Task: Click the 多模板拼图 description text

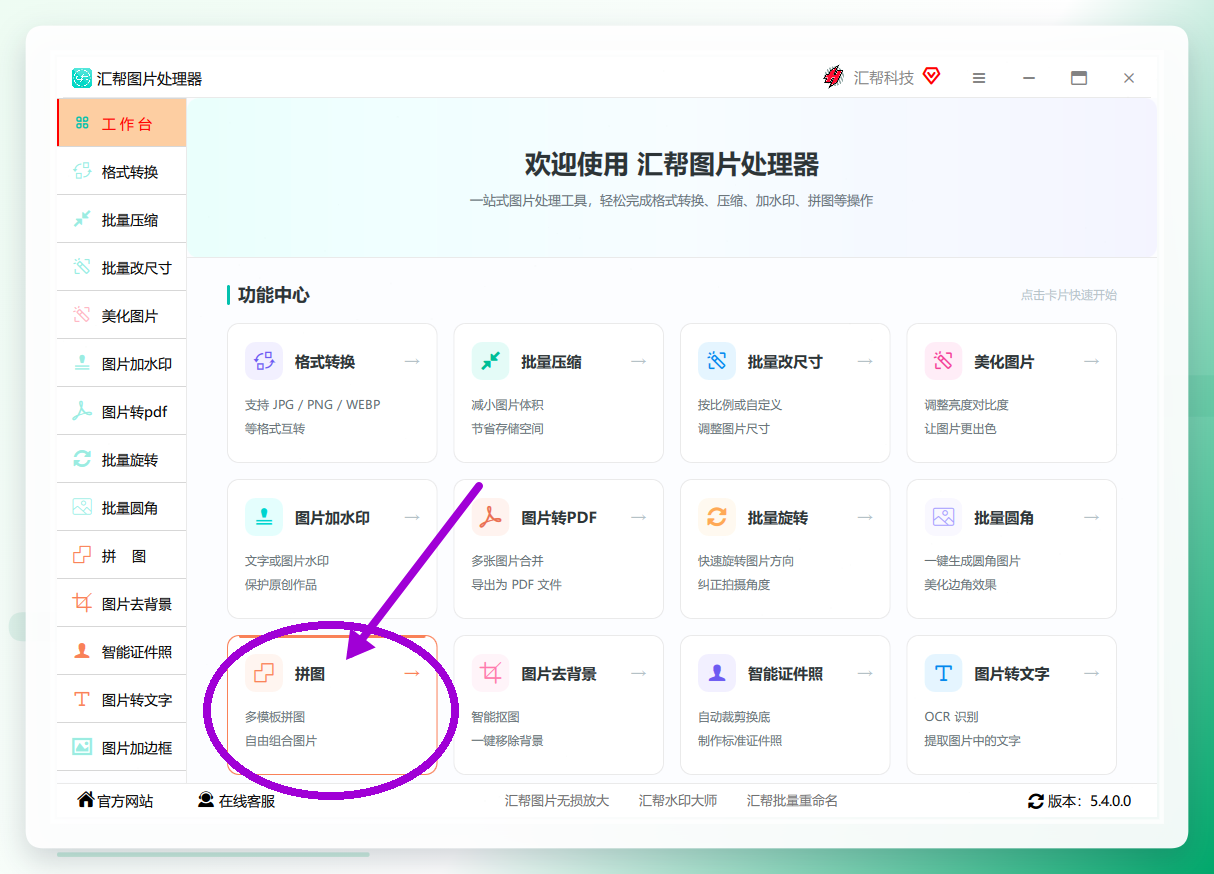Action: [275, 717]
